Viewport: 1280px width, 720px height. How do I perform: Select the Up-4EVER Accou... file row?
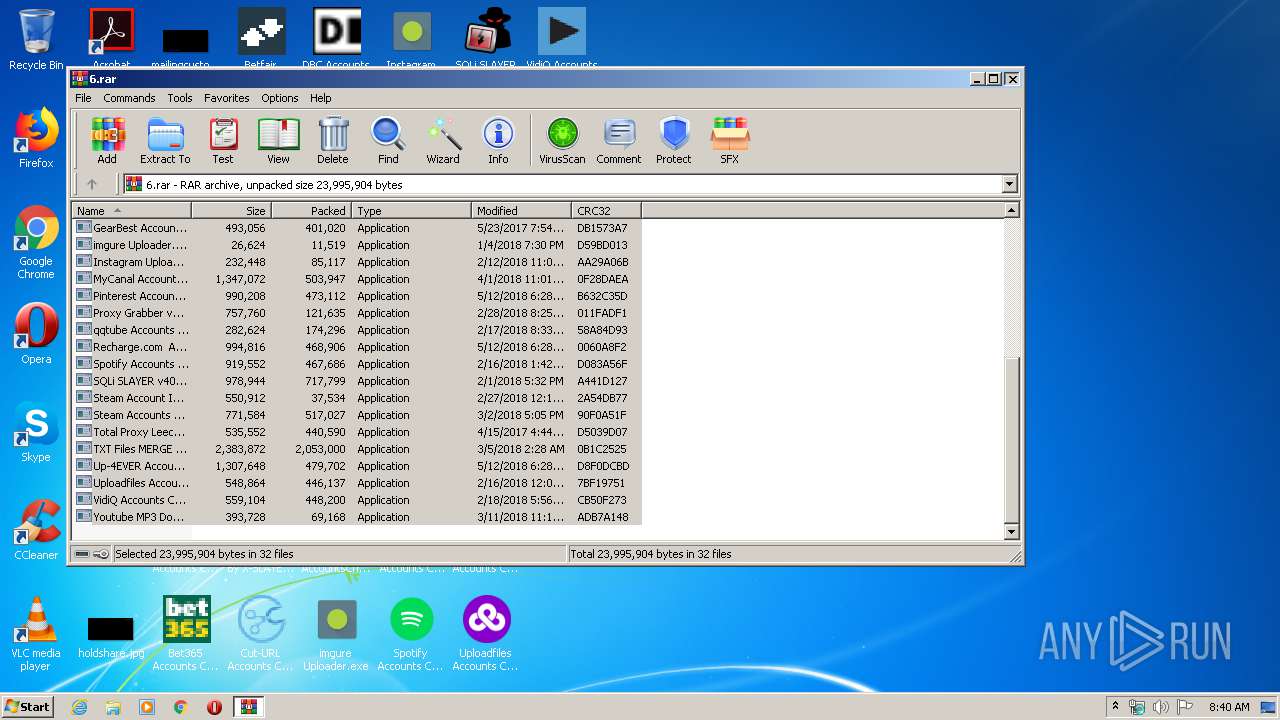(x=357, y=466)
